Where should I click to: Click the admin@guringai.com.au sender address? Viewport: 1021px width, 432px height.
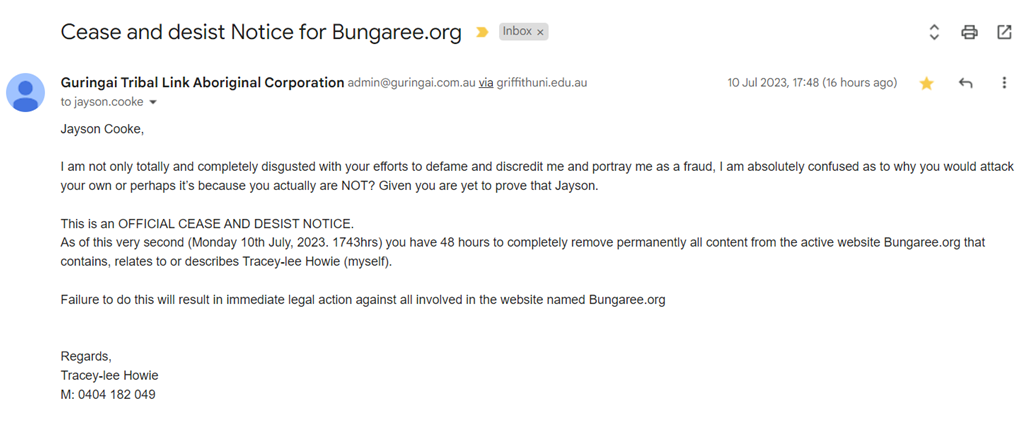pos(411,83)
